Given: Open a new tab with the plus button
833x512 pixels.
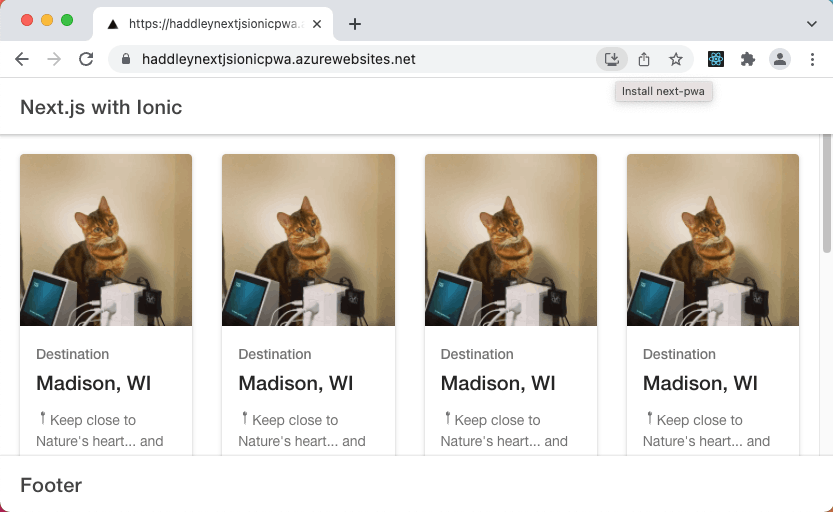Looking at the screenshot, I should [x=354, y=24].
